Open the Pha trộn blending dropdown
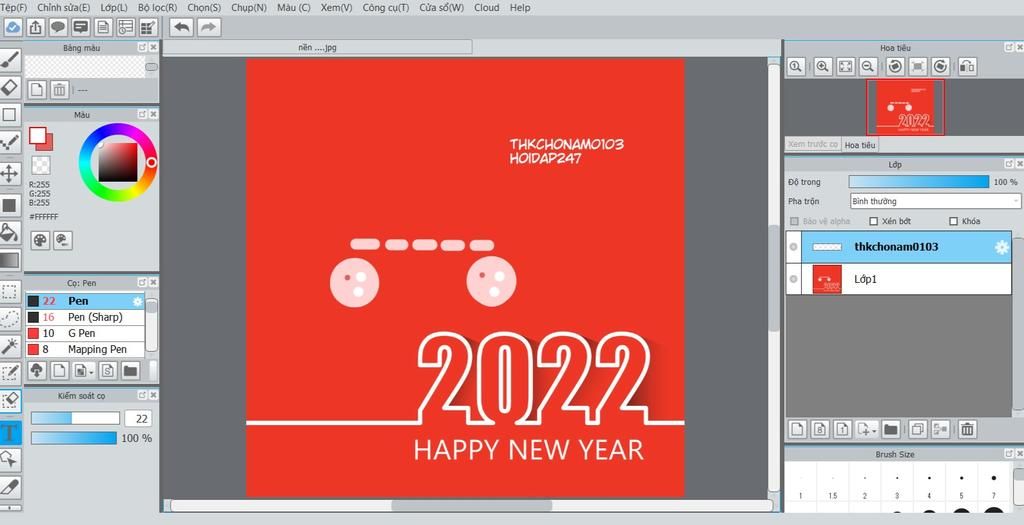The width and height of the screenshot is (1024, 525). [x=935, y=201]
